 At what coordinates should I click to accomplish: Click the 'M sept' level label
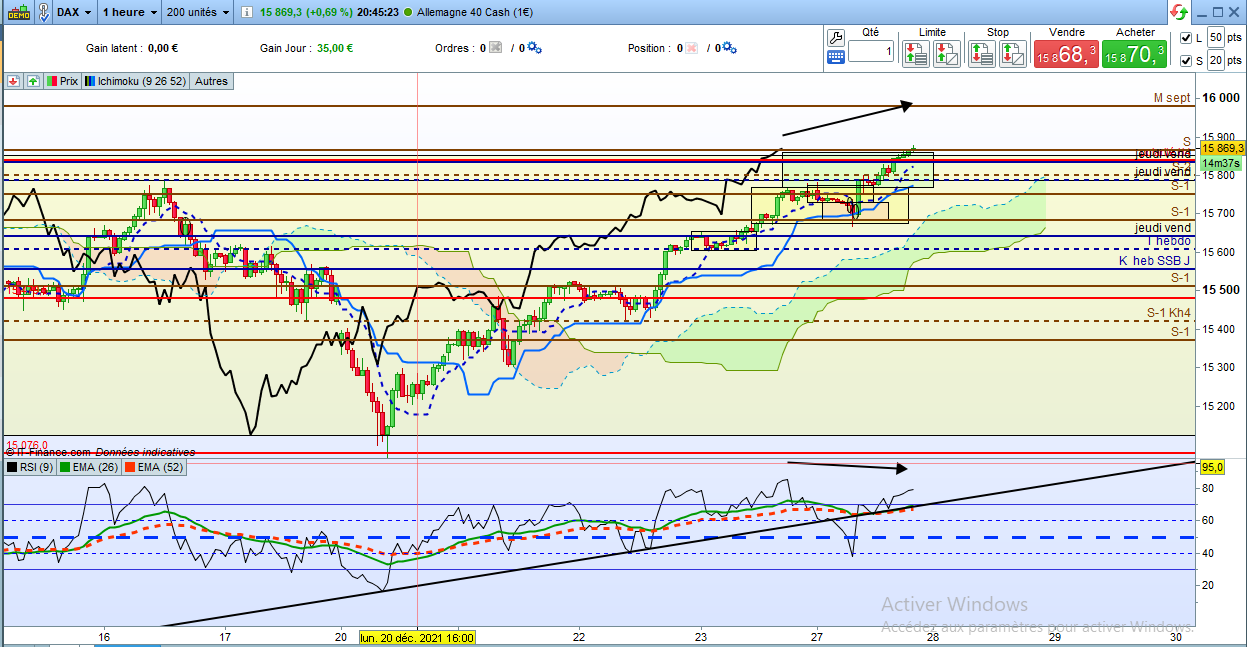click(x=1172, y=98)
